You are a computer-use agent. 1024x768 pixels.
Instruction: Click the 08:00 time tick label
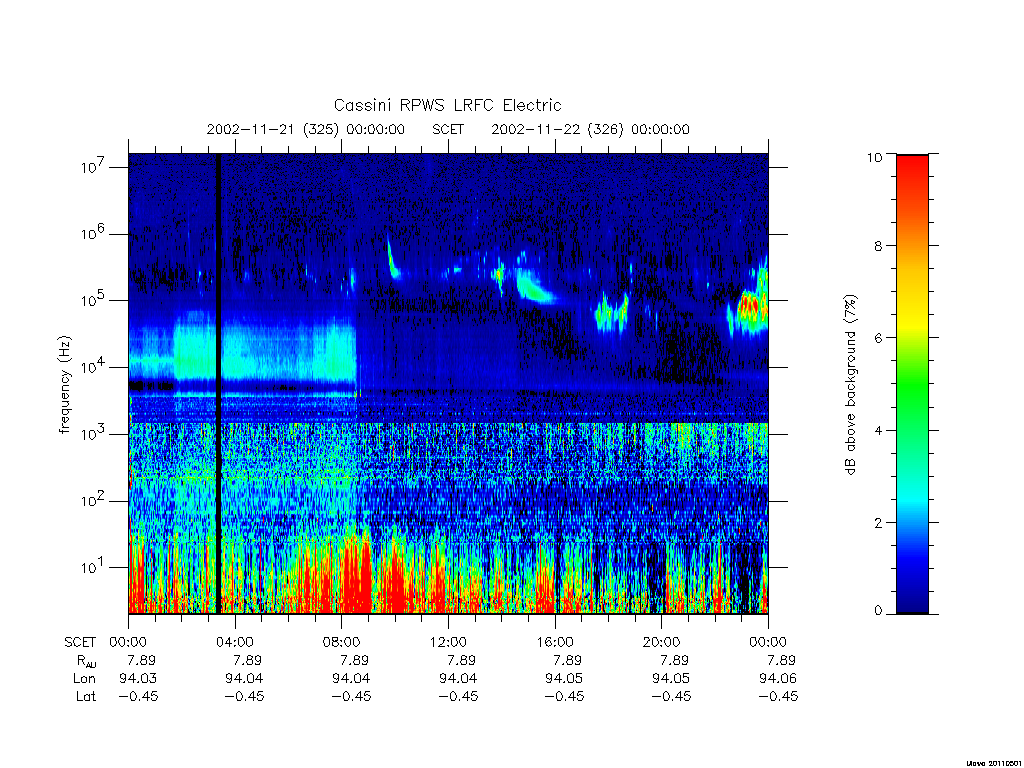coord(342,642)
